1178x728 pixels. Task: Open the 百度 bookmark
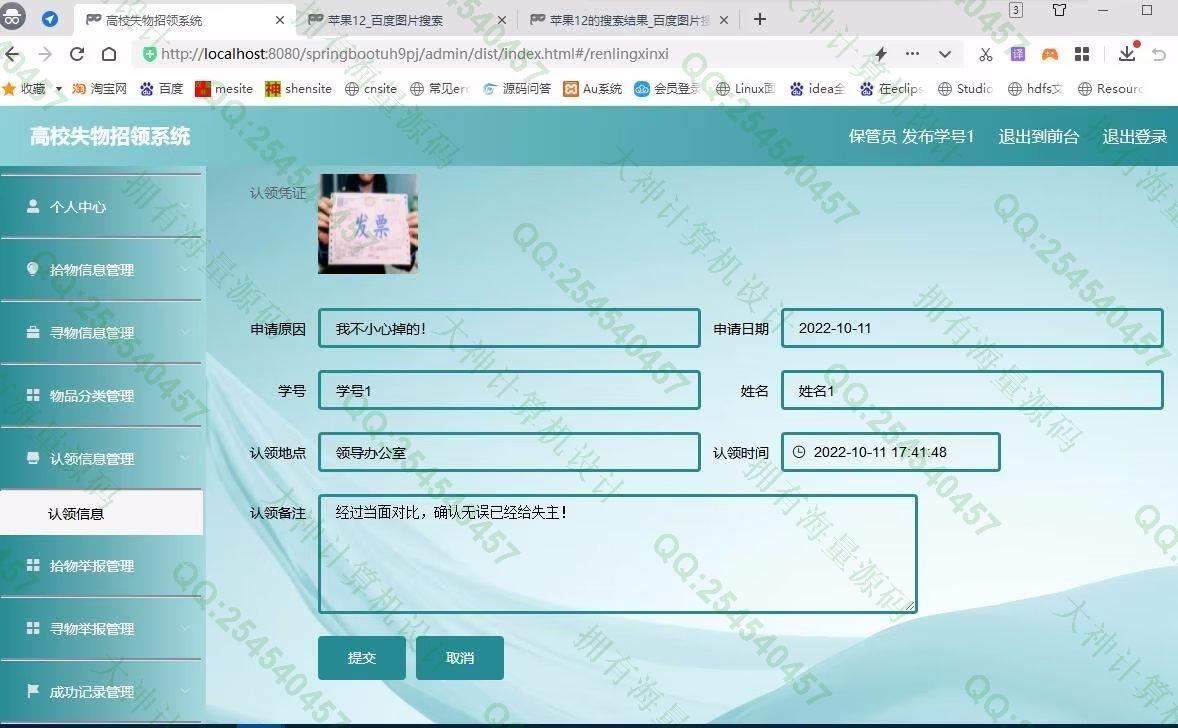[162, 89]
